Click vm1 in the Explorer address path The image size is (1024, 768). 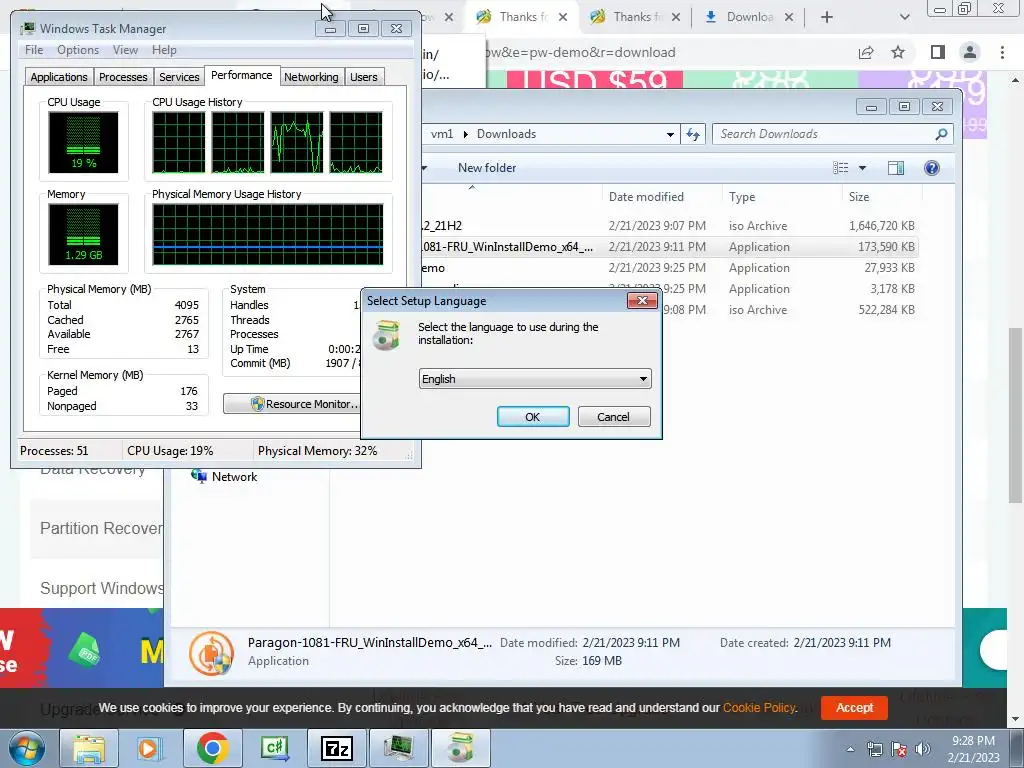(x=441, y=134)
